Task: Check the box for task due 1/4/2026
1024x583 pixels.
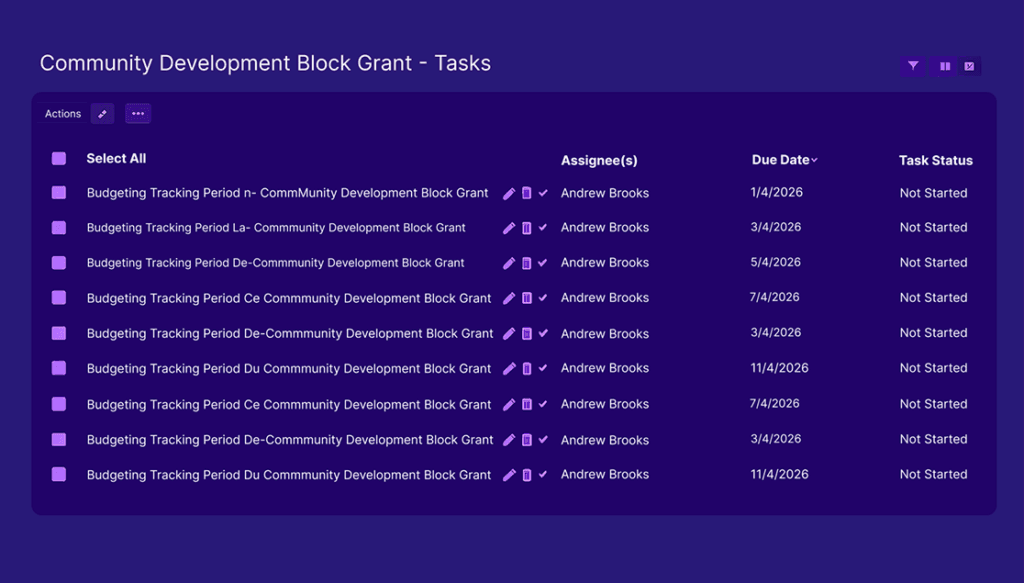Action: coord(59,193)
